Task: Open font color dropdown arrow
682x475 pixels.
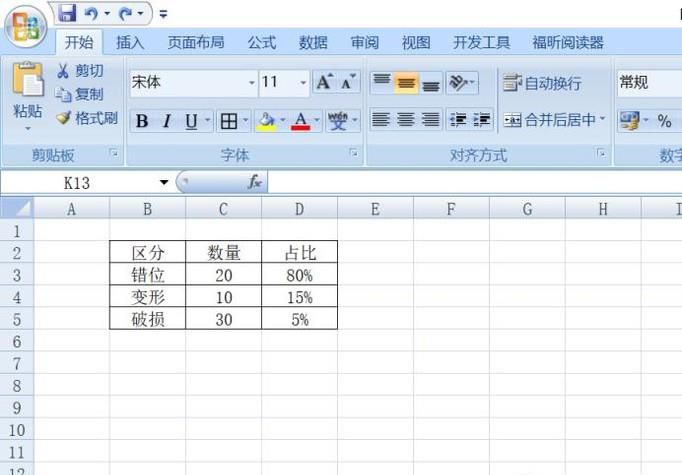Action: pyautogui.click(x=317, y=120)
